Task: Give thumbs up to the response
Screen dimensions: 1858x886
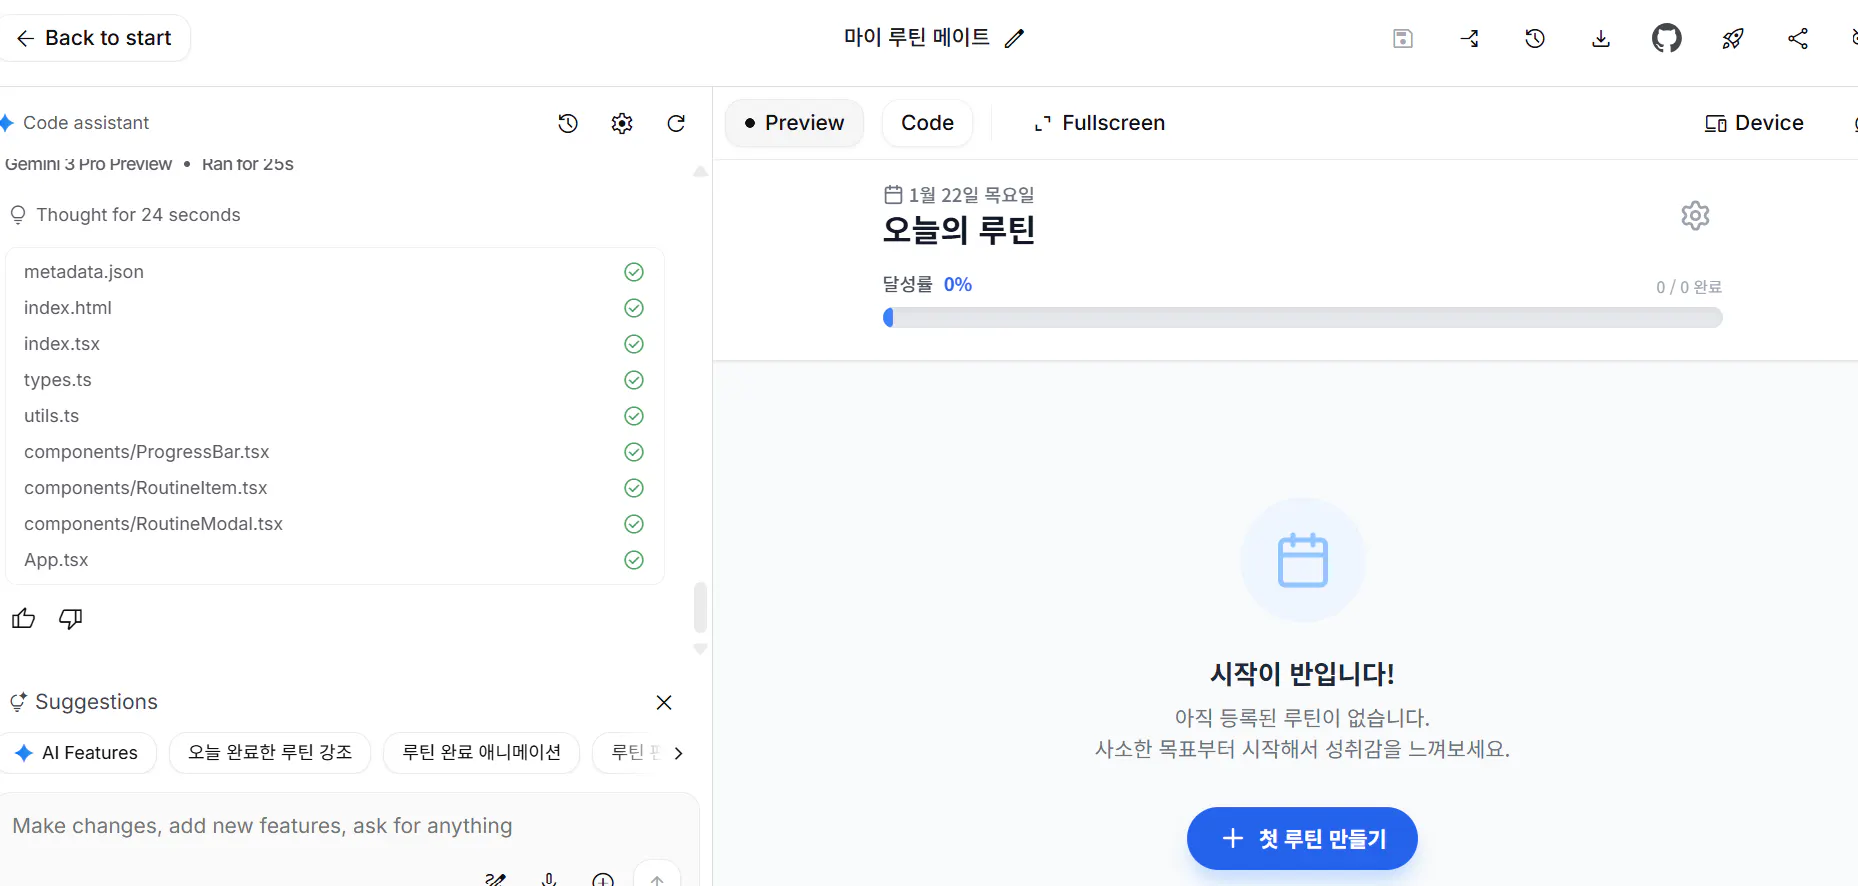Action: [x=24, y=619]
